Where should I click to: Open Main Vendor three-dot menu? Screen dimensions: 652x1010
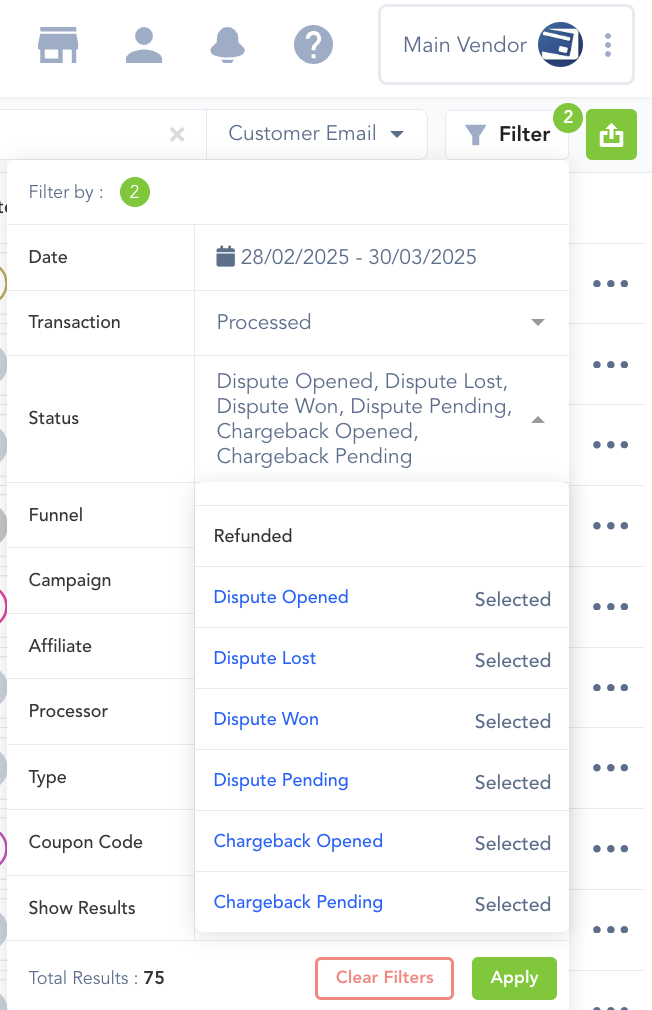point(608,44)
